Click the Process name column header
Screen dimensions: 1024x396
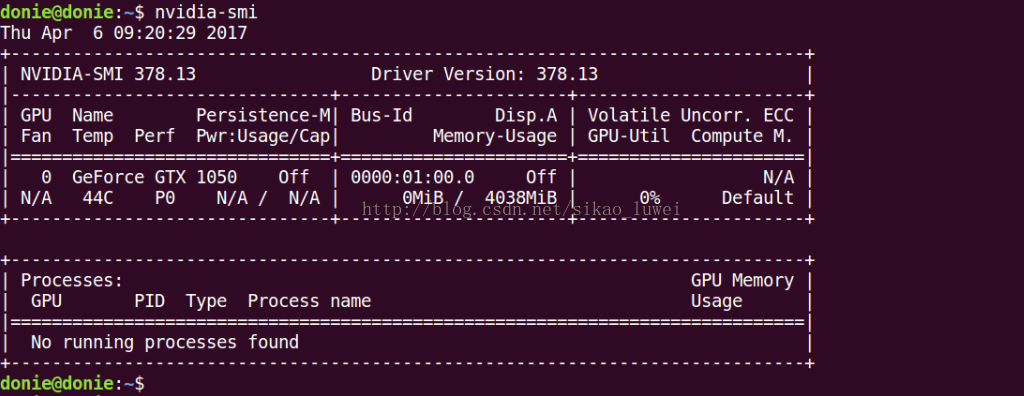pos(309,301)
